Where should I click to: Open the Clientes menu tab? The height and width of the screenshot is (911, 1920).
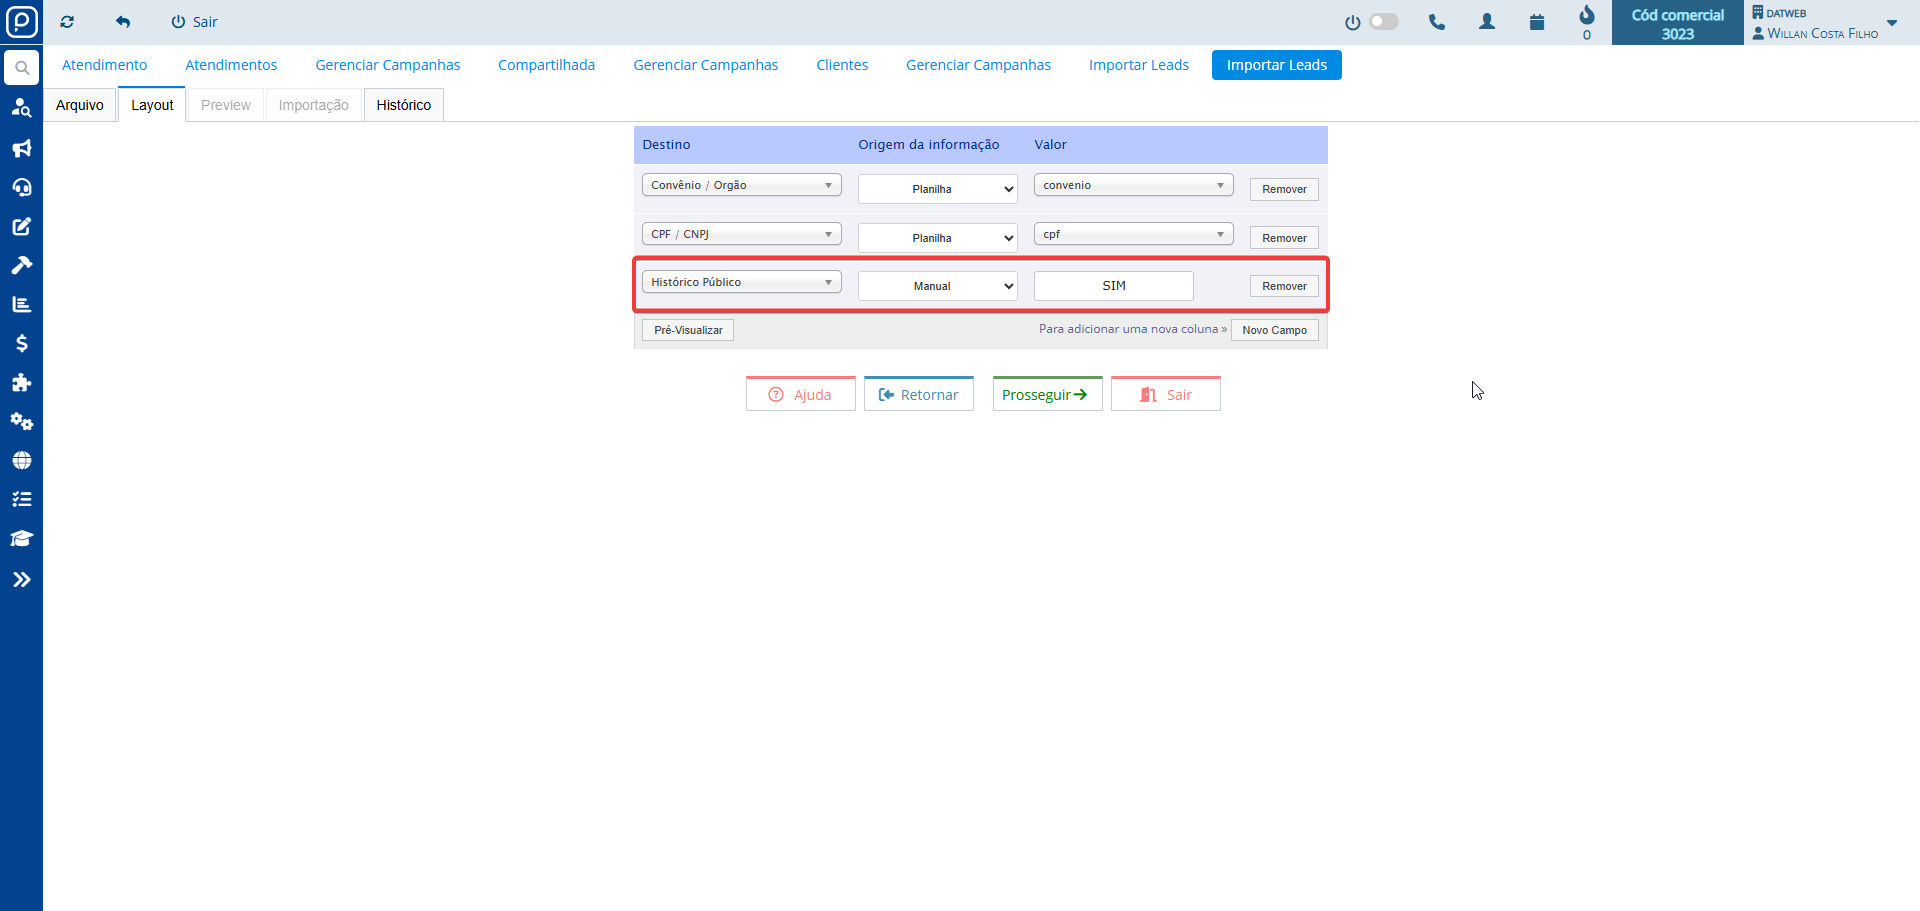point(841,65)
